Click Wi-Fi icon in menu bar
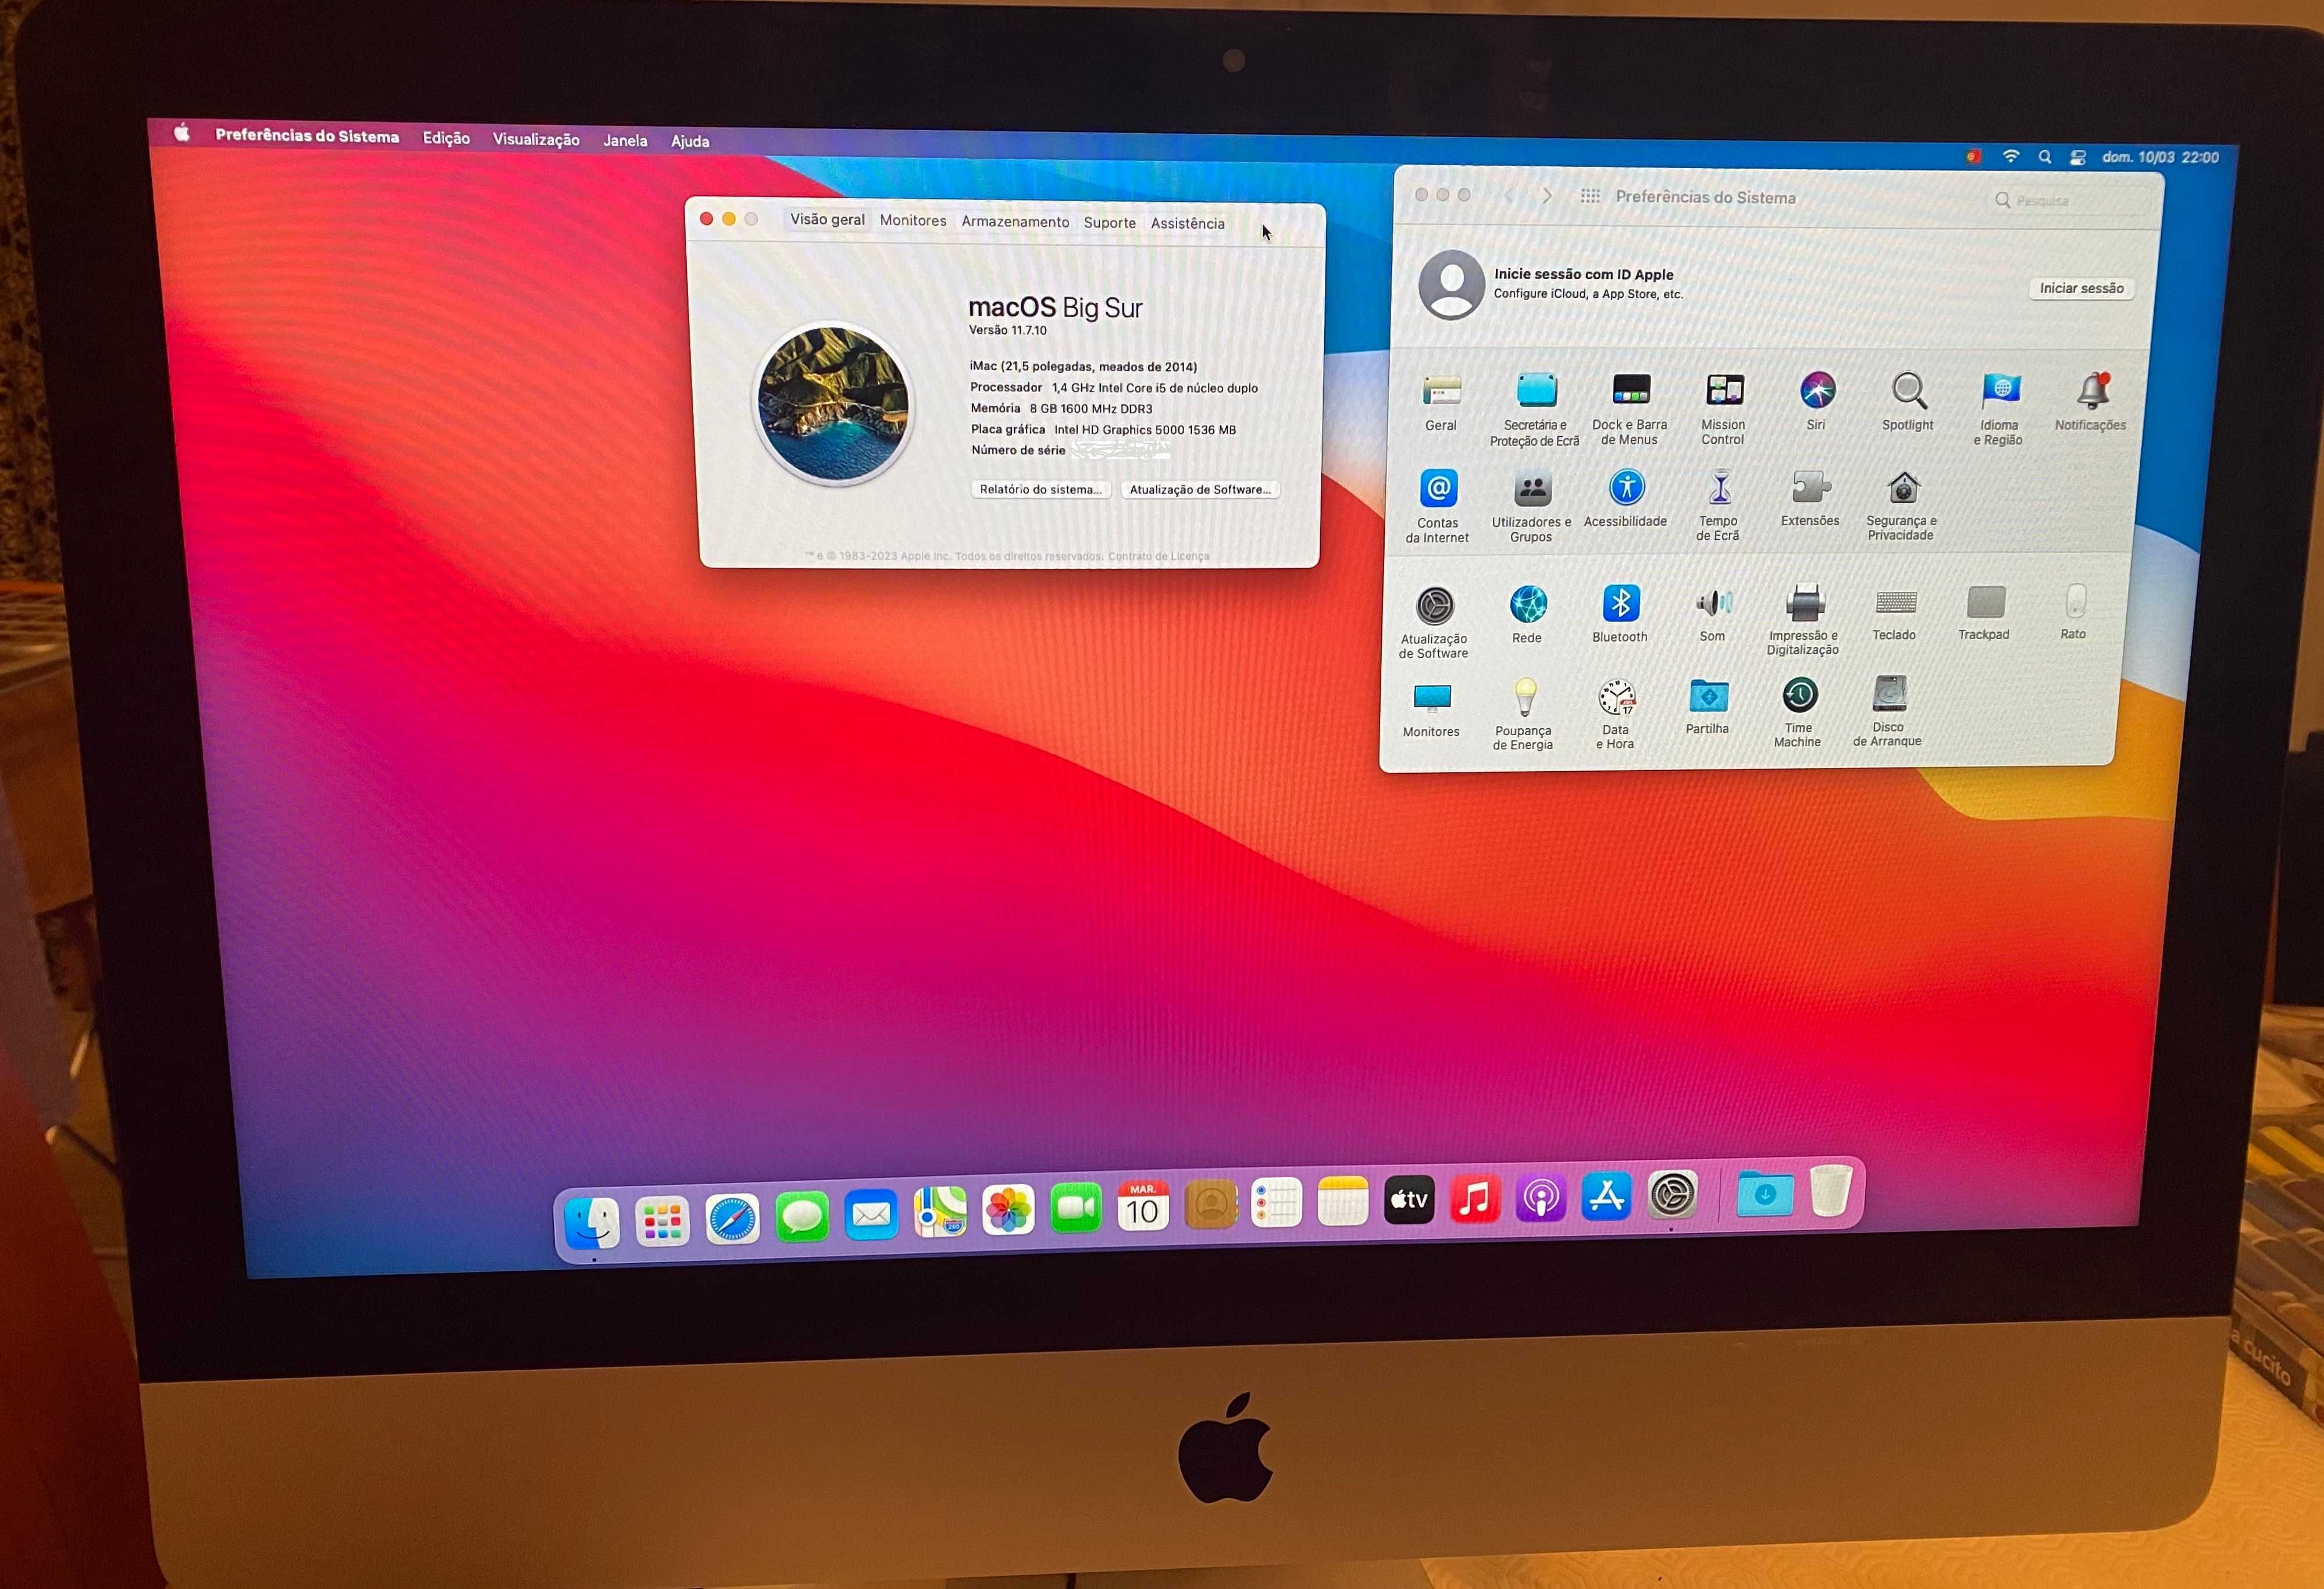Screen dimensions: 2324x1589 click(2011, 156)
